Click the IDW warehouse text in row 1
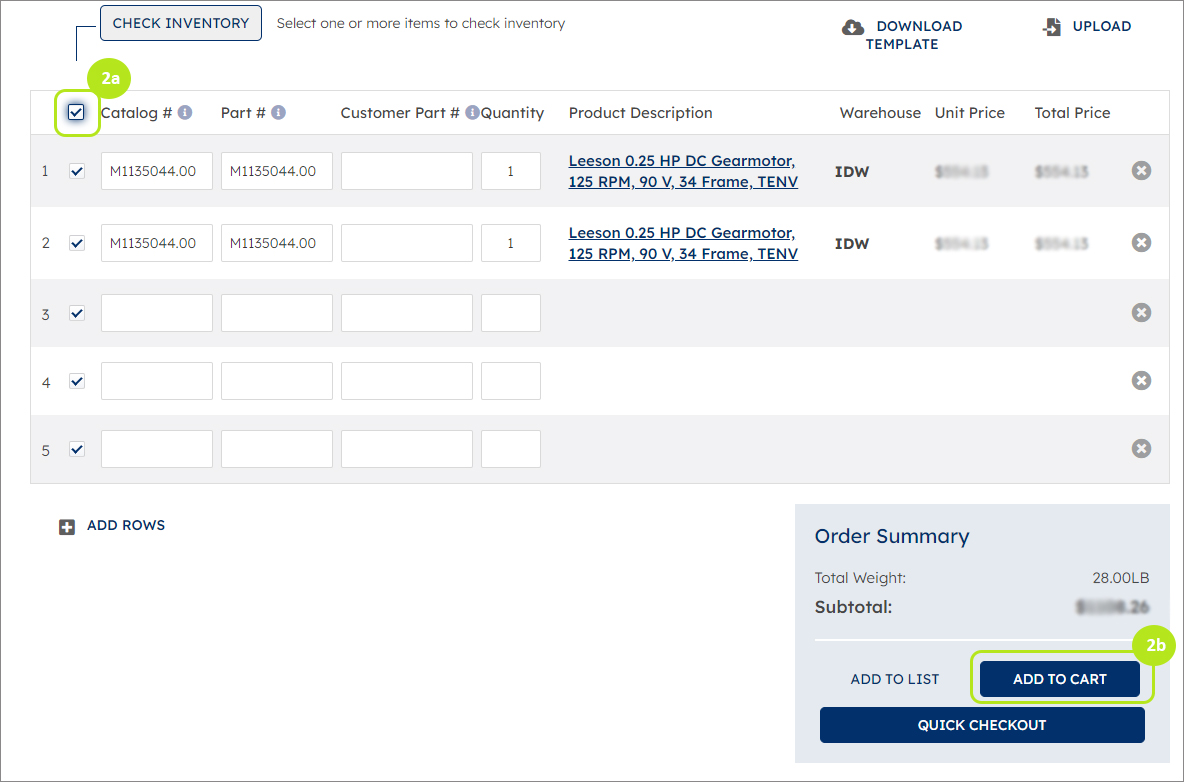 click(852, 172)
